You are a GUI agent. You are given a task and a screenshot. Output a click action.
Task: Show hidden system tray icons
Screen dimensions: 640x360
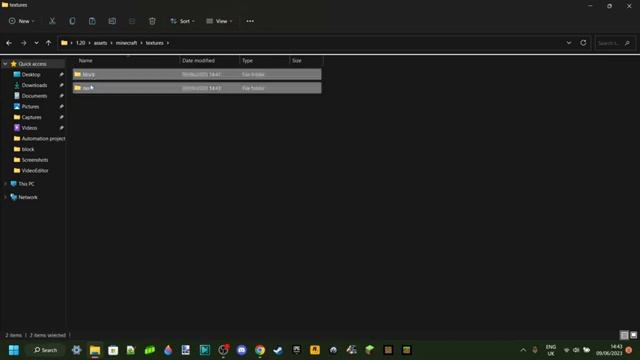pos(523,350)
